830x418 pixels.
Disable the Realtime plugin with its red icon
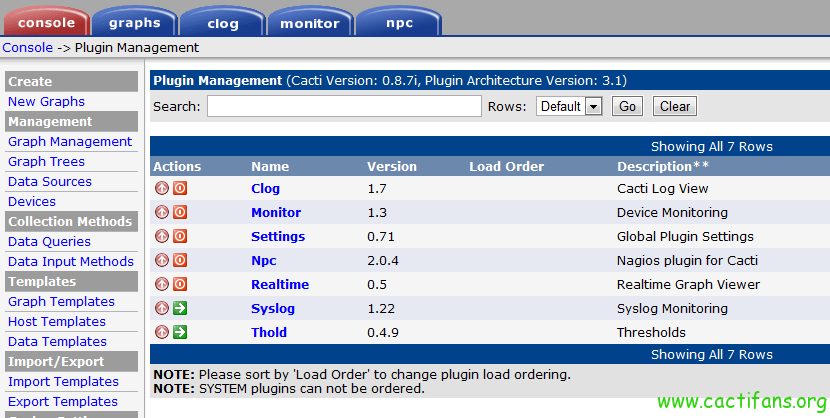point(180,284)
